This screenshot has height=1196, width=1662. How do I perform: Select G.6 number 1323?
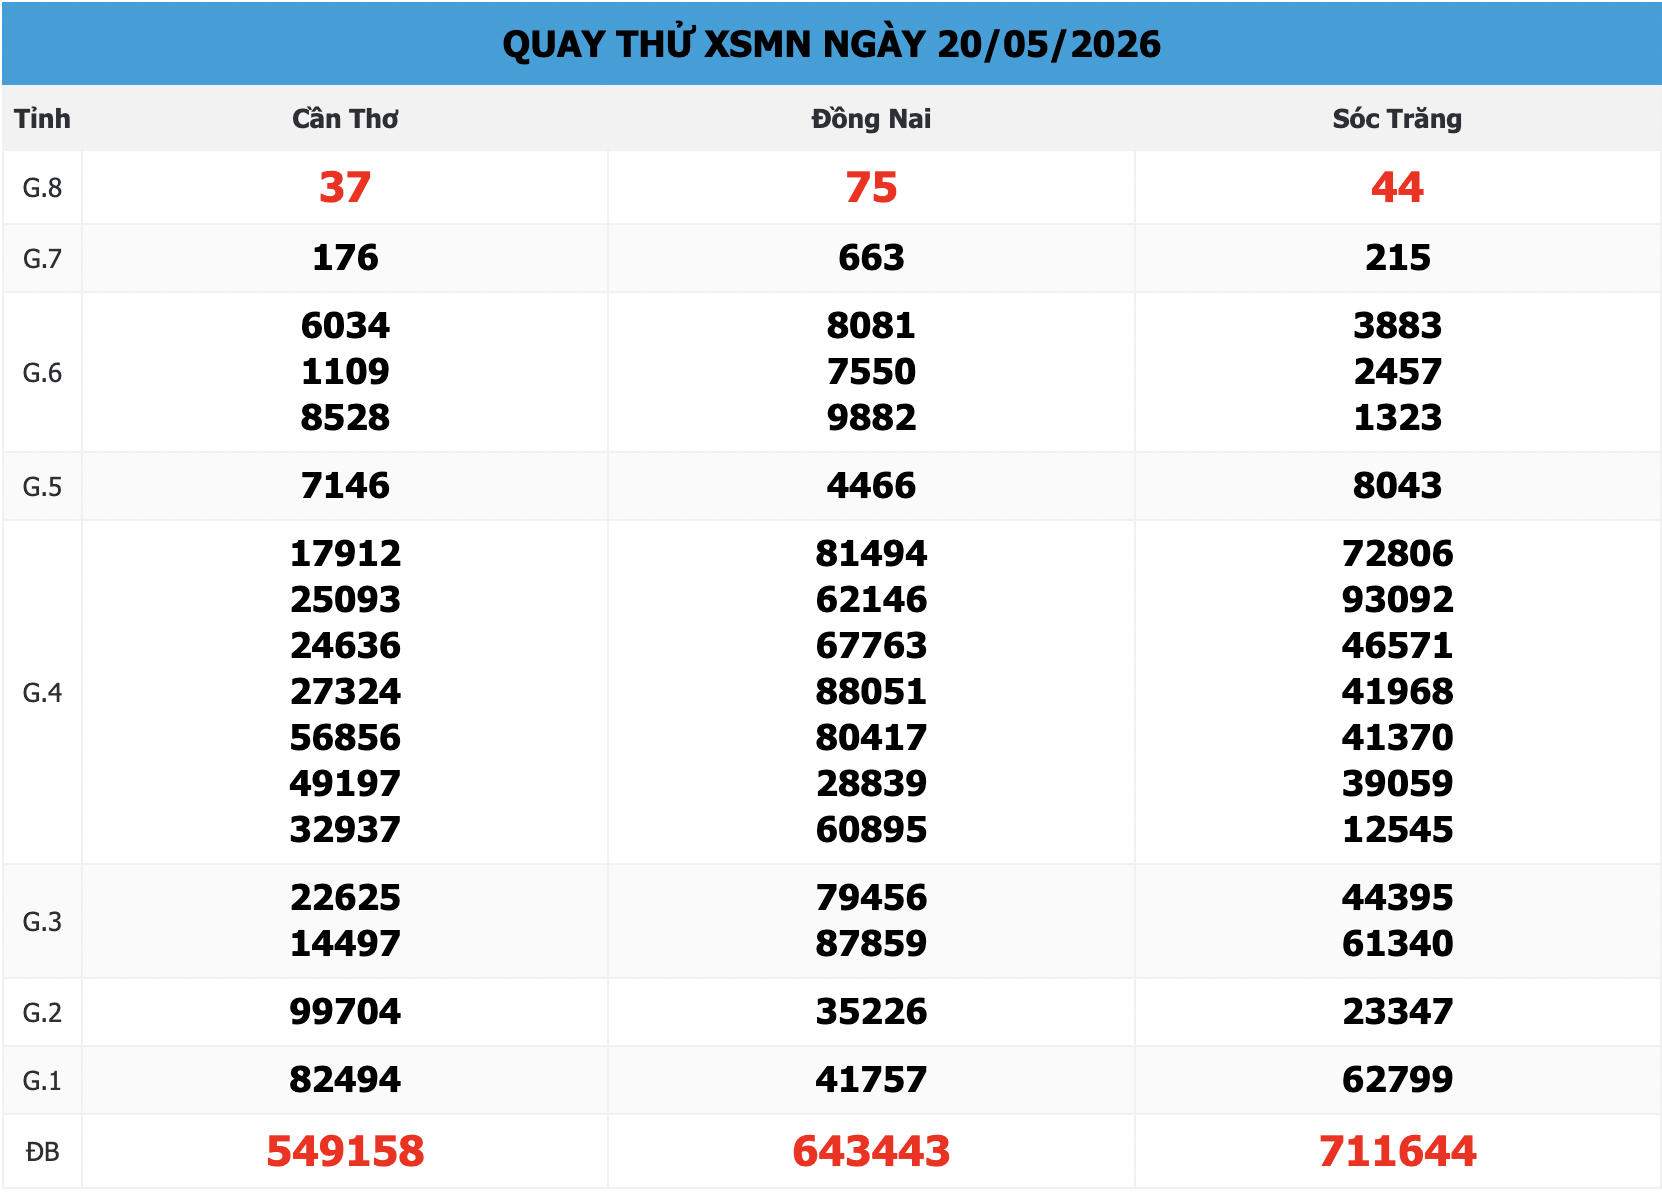[1397, 418]
